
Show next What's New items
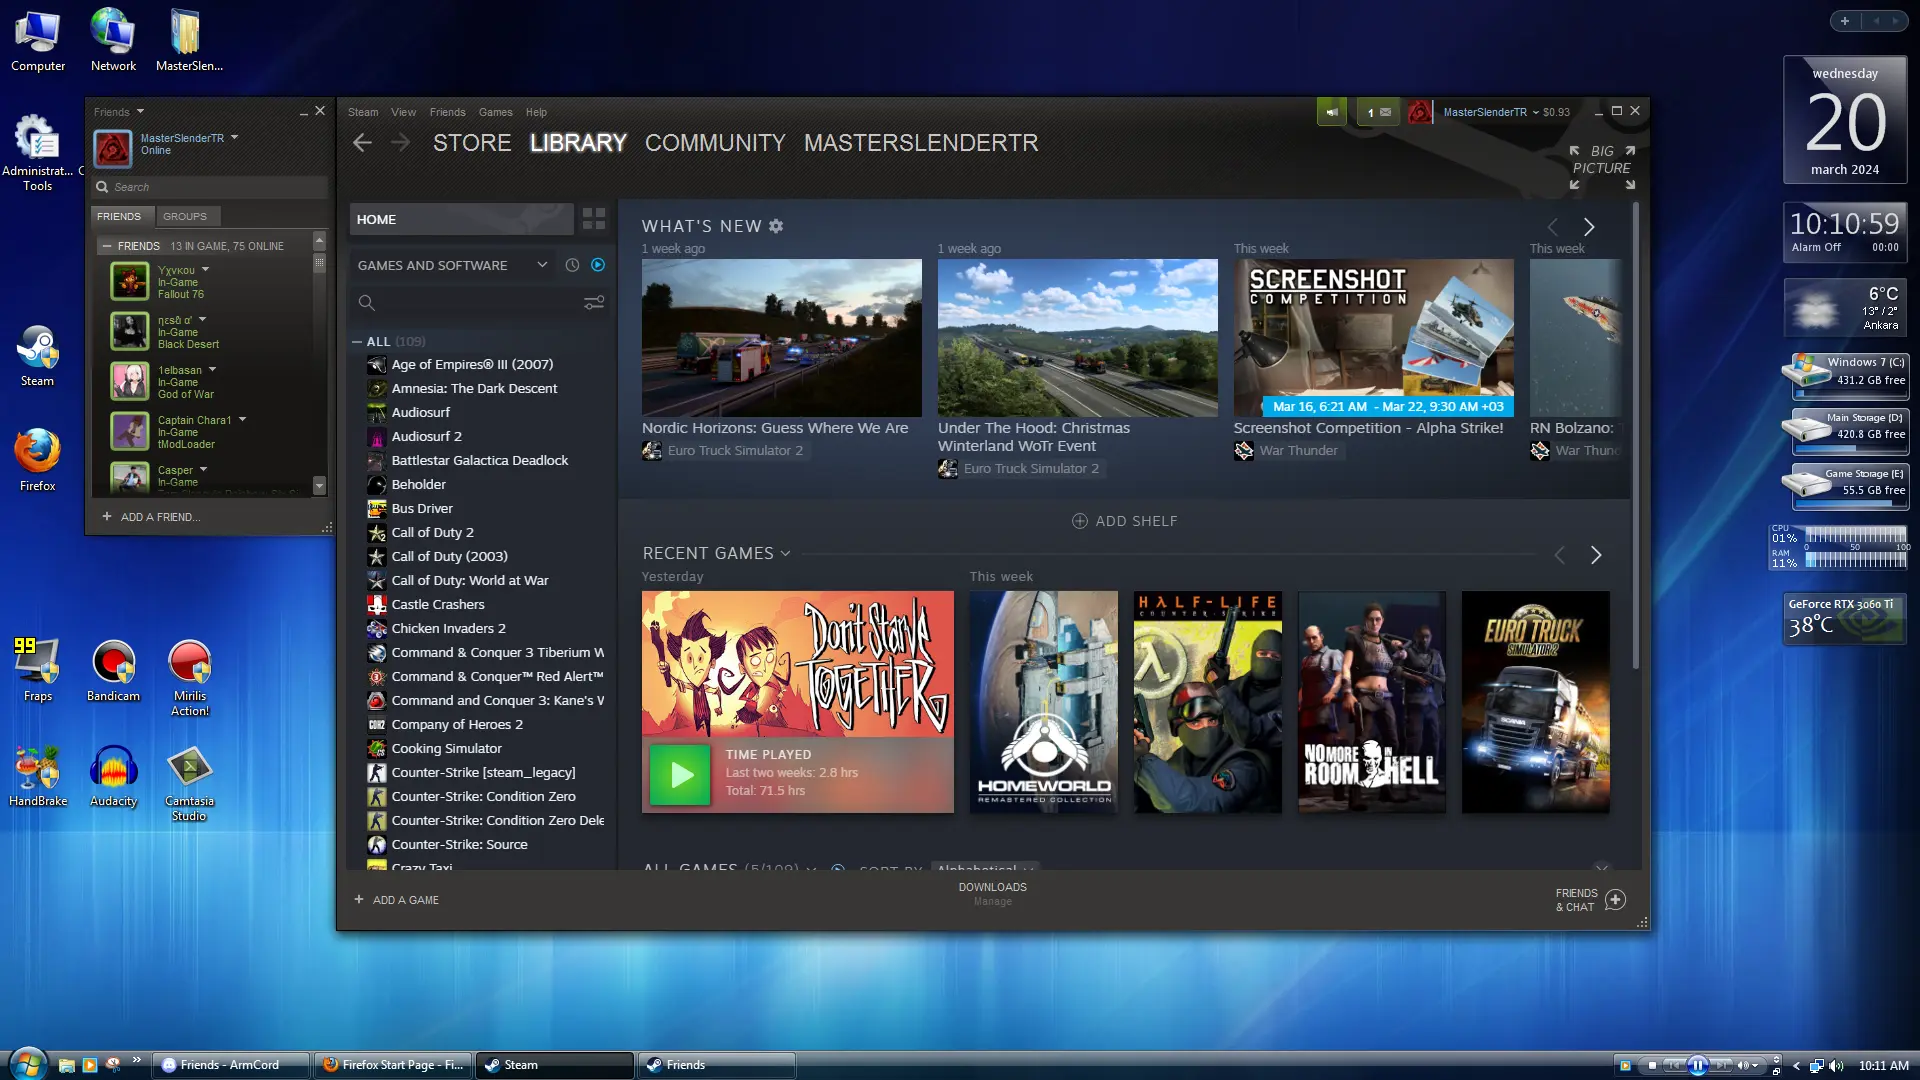tap(1589, 228)
